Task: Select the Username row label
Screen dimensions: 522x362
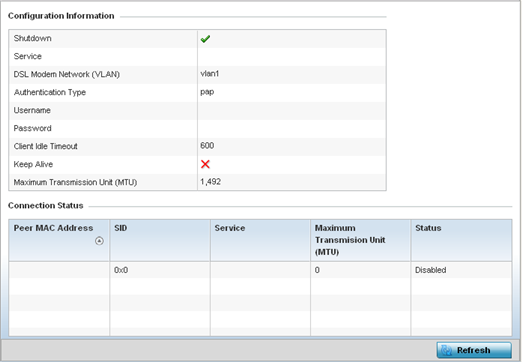Action: coord(32,110)
